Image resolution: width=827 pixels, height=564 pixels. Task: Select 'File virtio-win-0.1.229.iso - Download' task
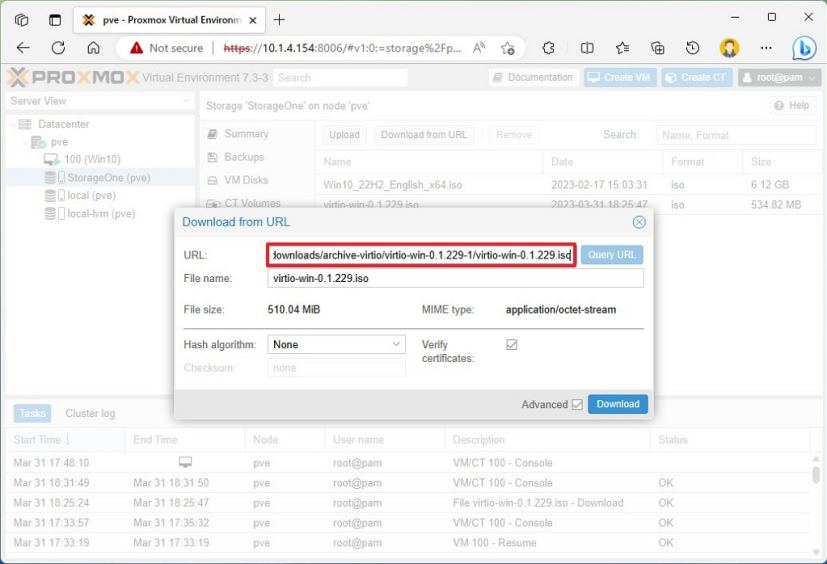click(x=408, y=503)
